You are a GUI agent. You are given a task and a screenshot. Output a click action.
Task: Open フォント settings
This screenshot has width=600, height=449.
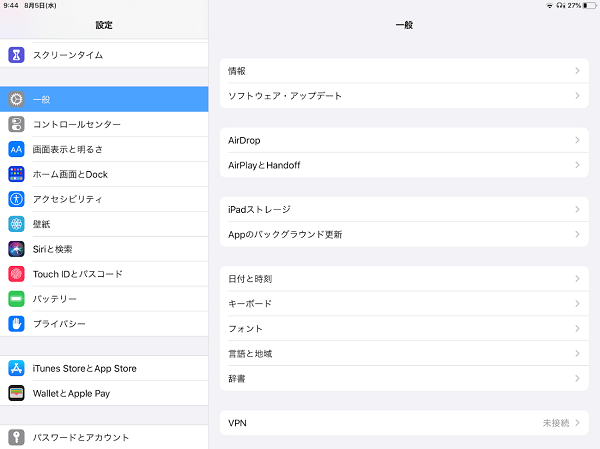pos(404,328)
